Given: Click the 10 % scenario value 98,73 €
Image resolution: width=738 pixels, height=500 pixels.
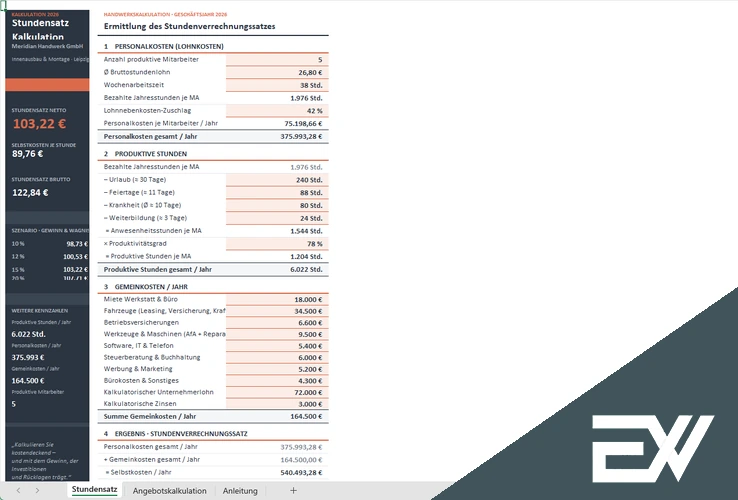Looking at the screenshot, I should point(77,244).
